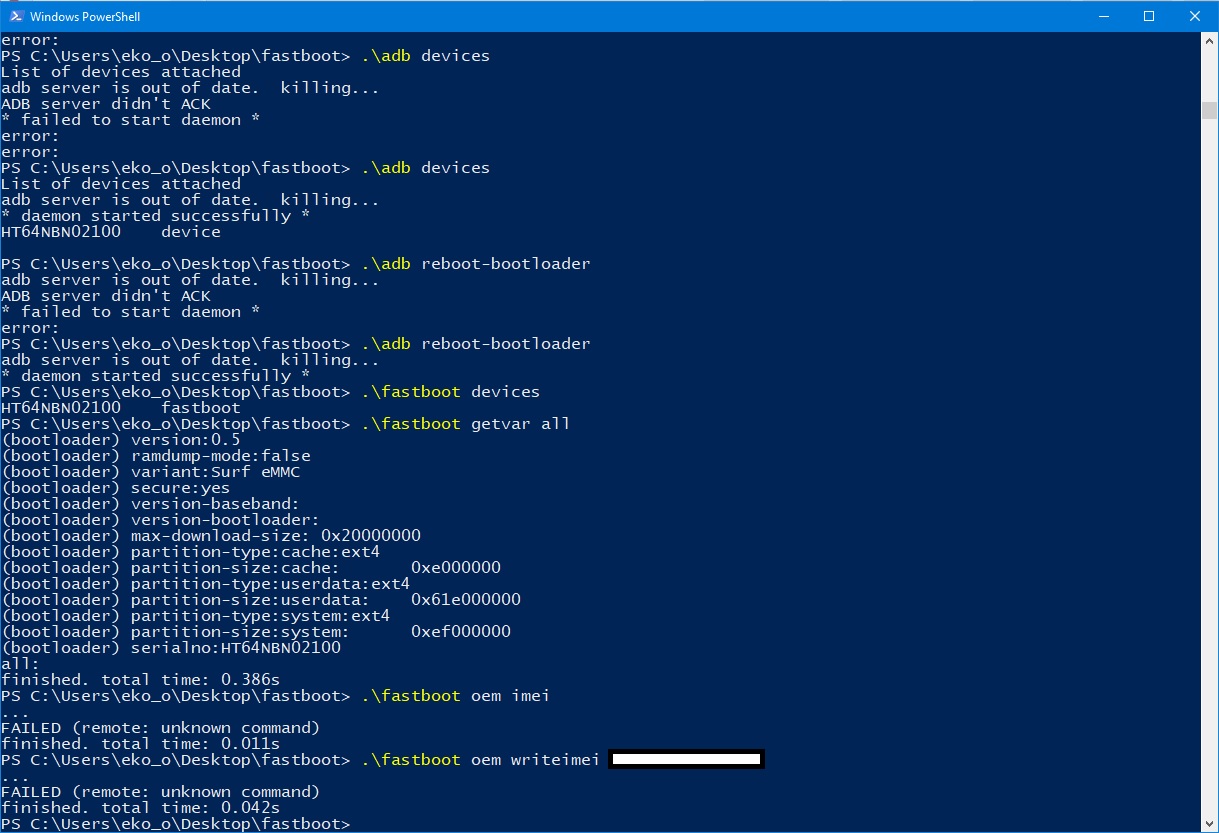The height and width of the screenshot is (833, 1219).
Task: Minimize the Windows PowerShell window
Action: click(1103, 16)
